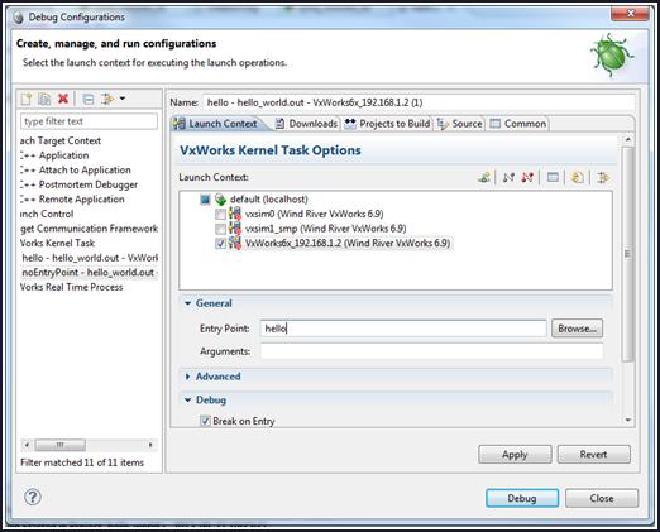Collapse the Debug section
The height and width of the screenshot is (532, 660).
[188, 400]
